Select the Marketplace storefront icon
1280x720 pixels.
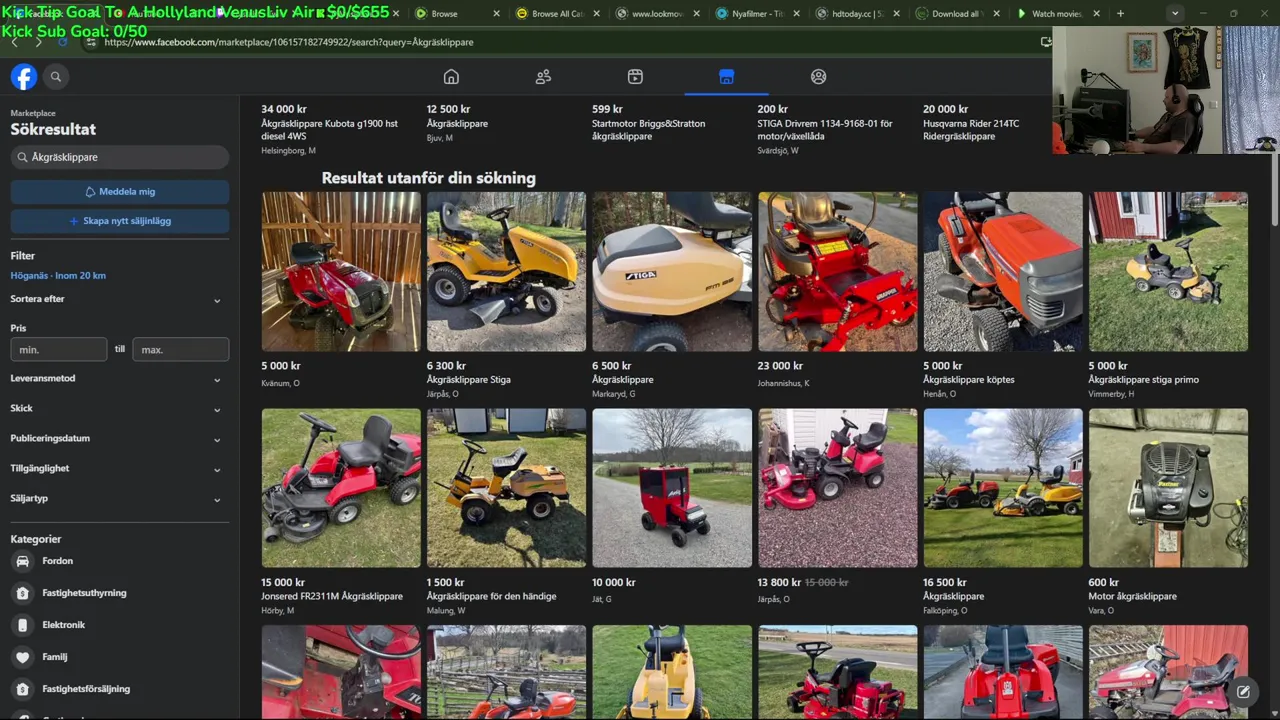[x=727, y=77]
